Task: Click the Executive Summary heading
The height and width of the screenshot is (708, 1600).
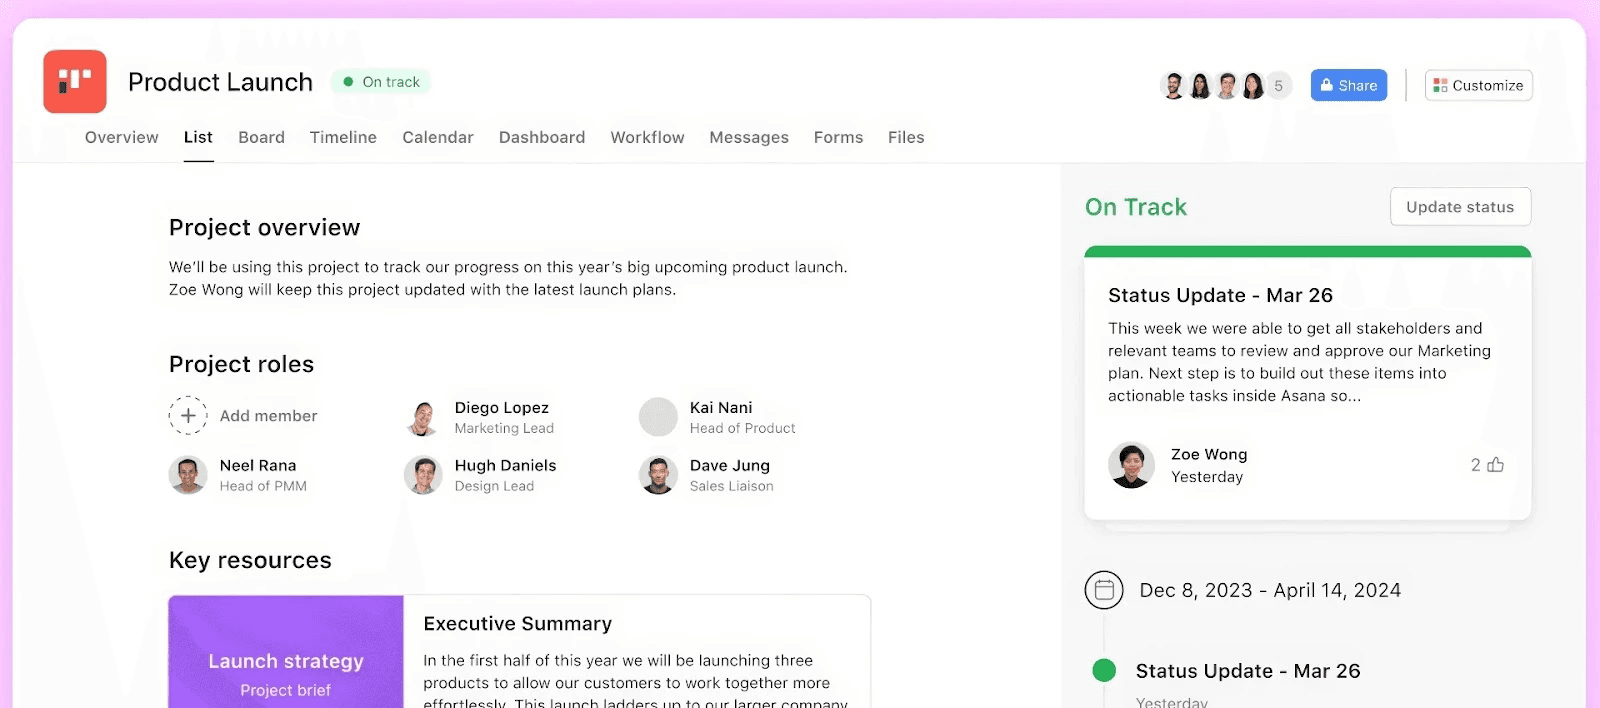Action: click(517, 624)
